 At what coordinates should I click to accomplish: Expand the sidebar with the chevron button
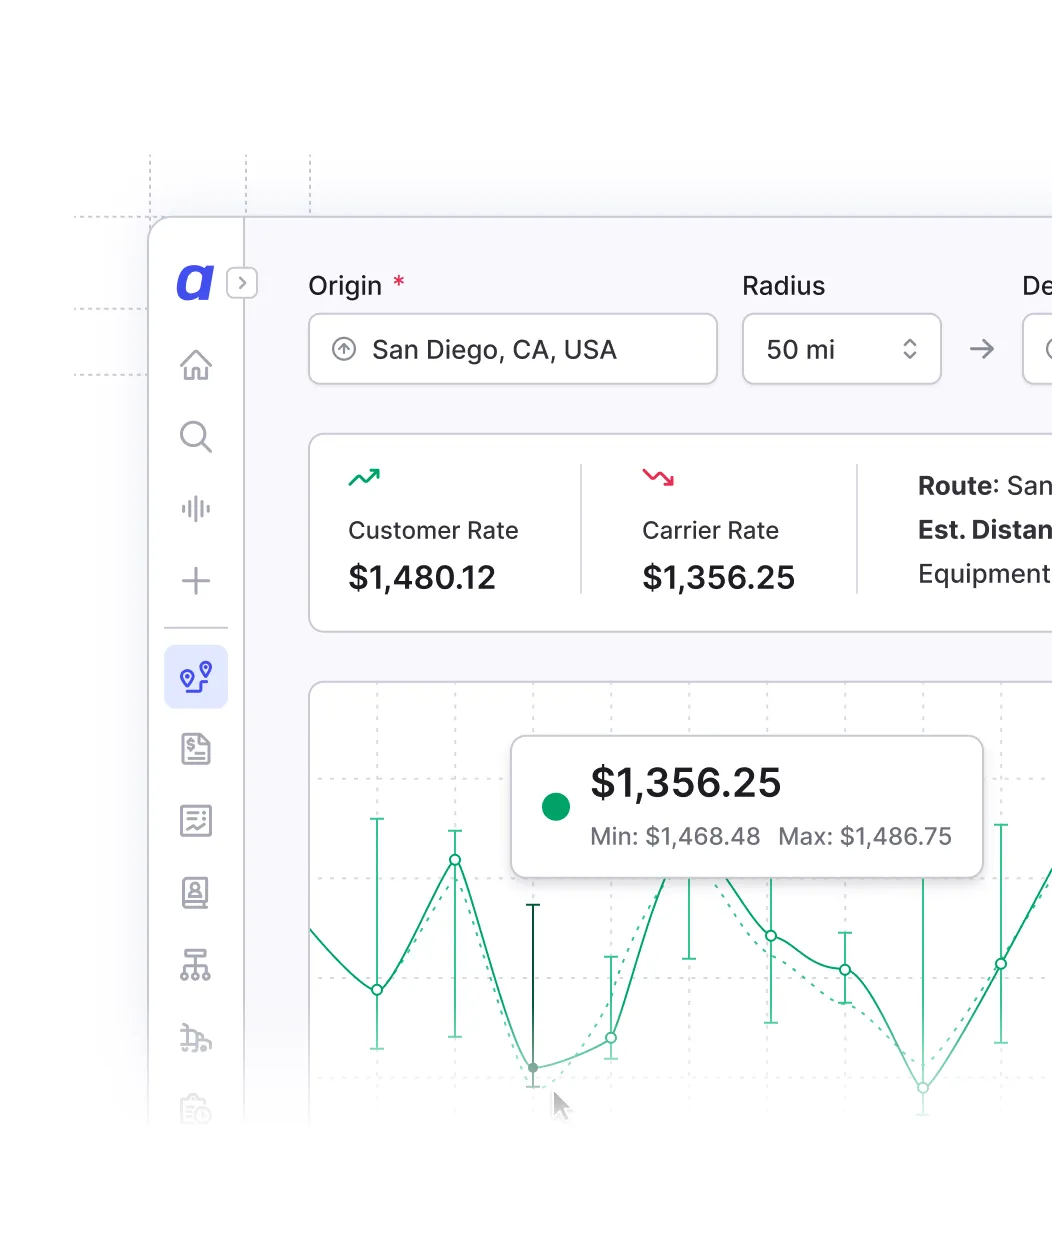pos(242,283)
